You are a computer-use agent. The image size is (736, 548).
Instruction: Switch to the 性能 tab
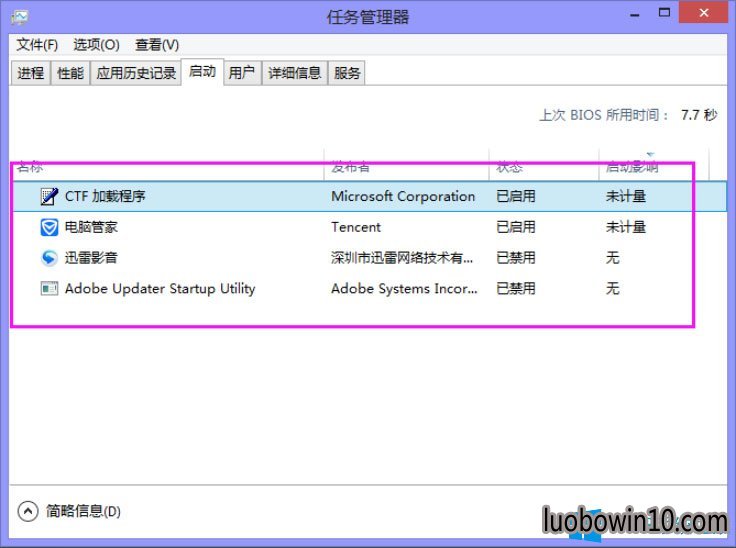tap(70, 73)
